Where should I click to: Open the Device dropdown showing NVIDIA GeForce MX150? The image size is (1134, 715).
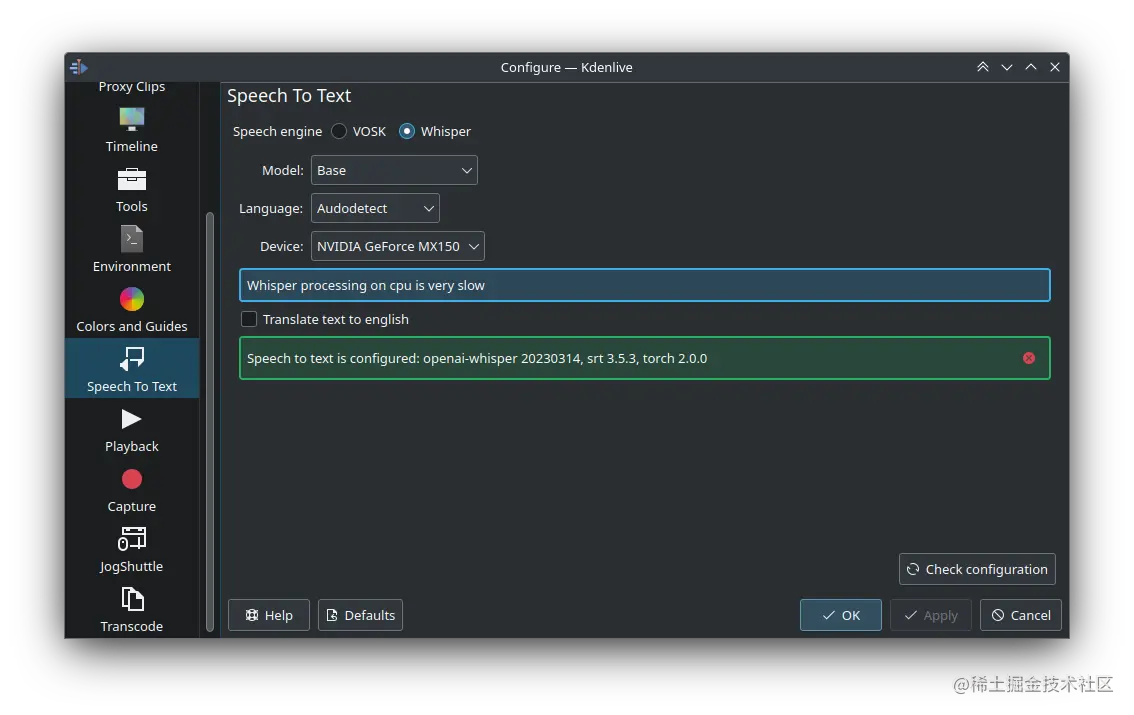pyautogui.click(x=398, y=247)
